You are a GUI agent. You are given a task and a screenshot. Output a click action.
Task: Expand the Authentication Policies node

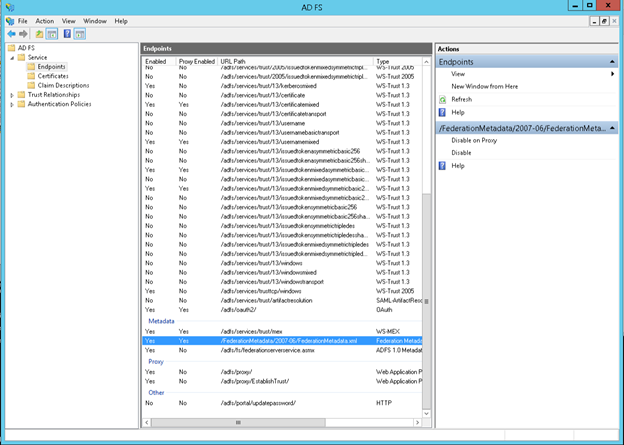12,104
